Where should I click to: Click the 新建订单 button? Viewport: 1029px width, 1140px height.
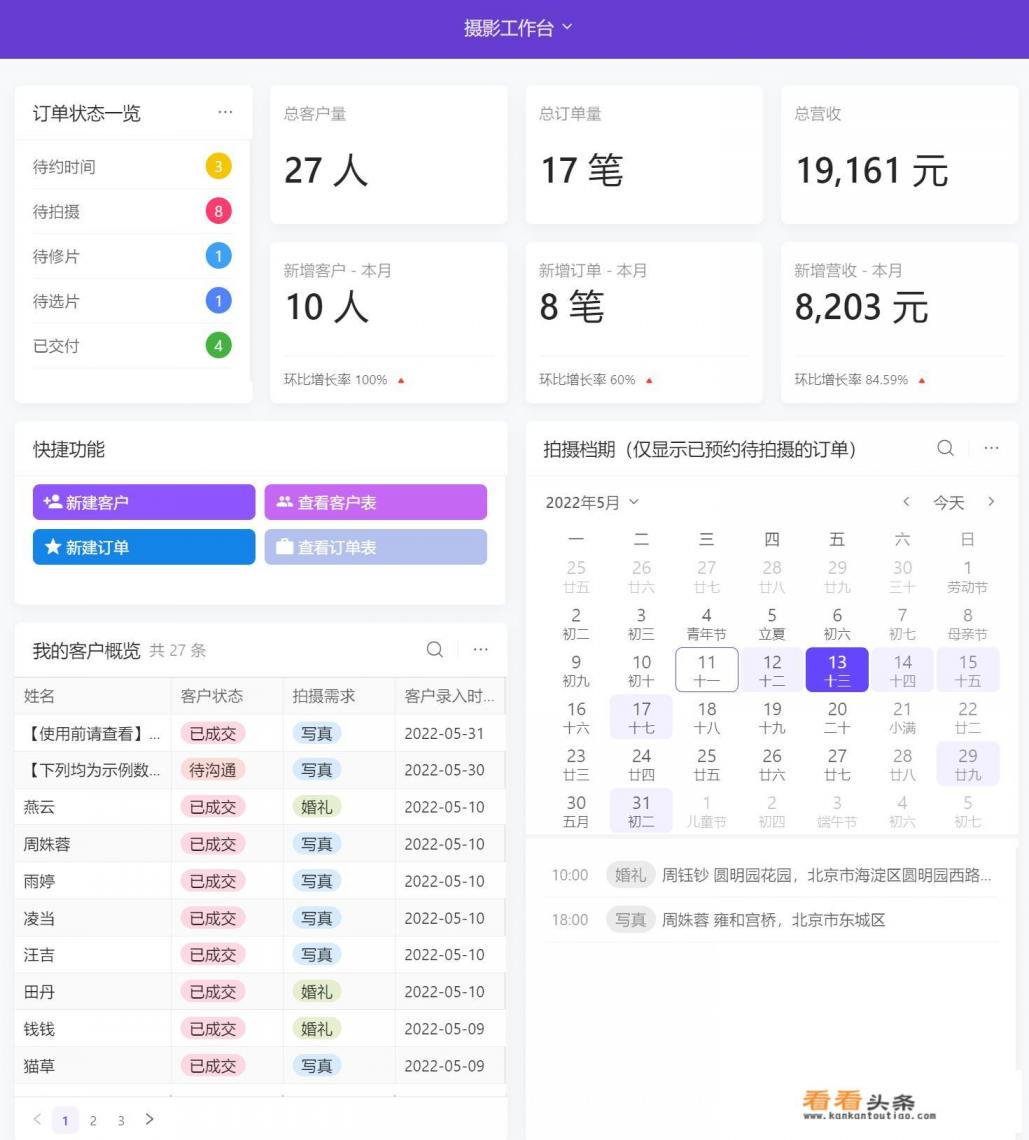click(x=143, y=547)
